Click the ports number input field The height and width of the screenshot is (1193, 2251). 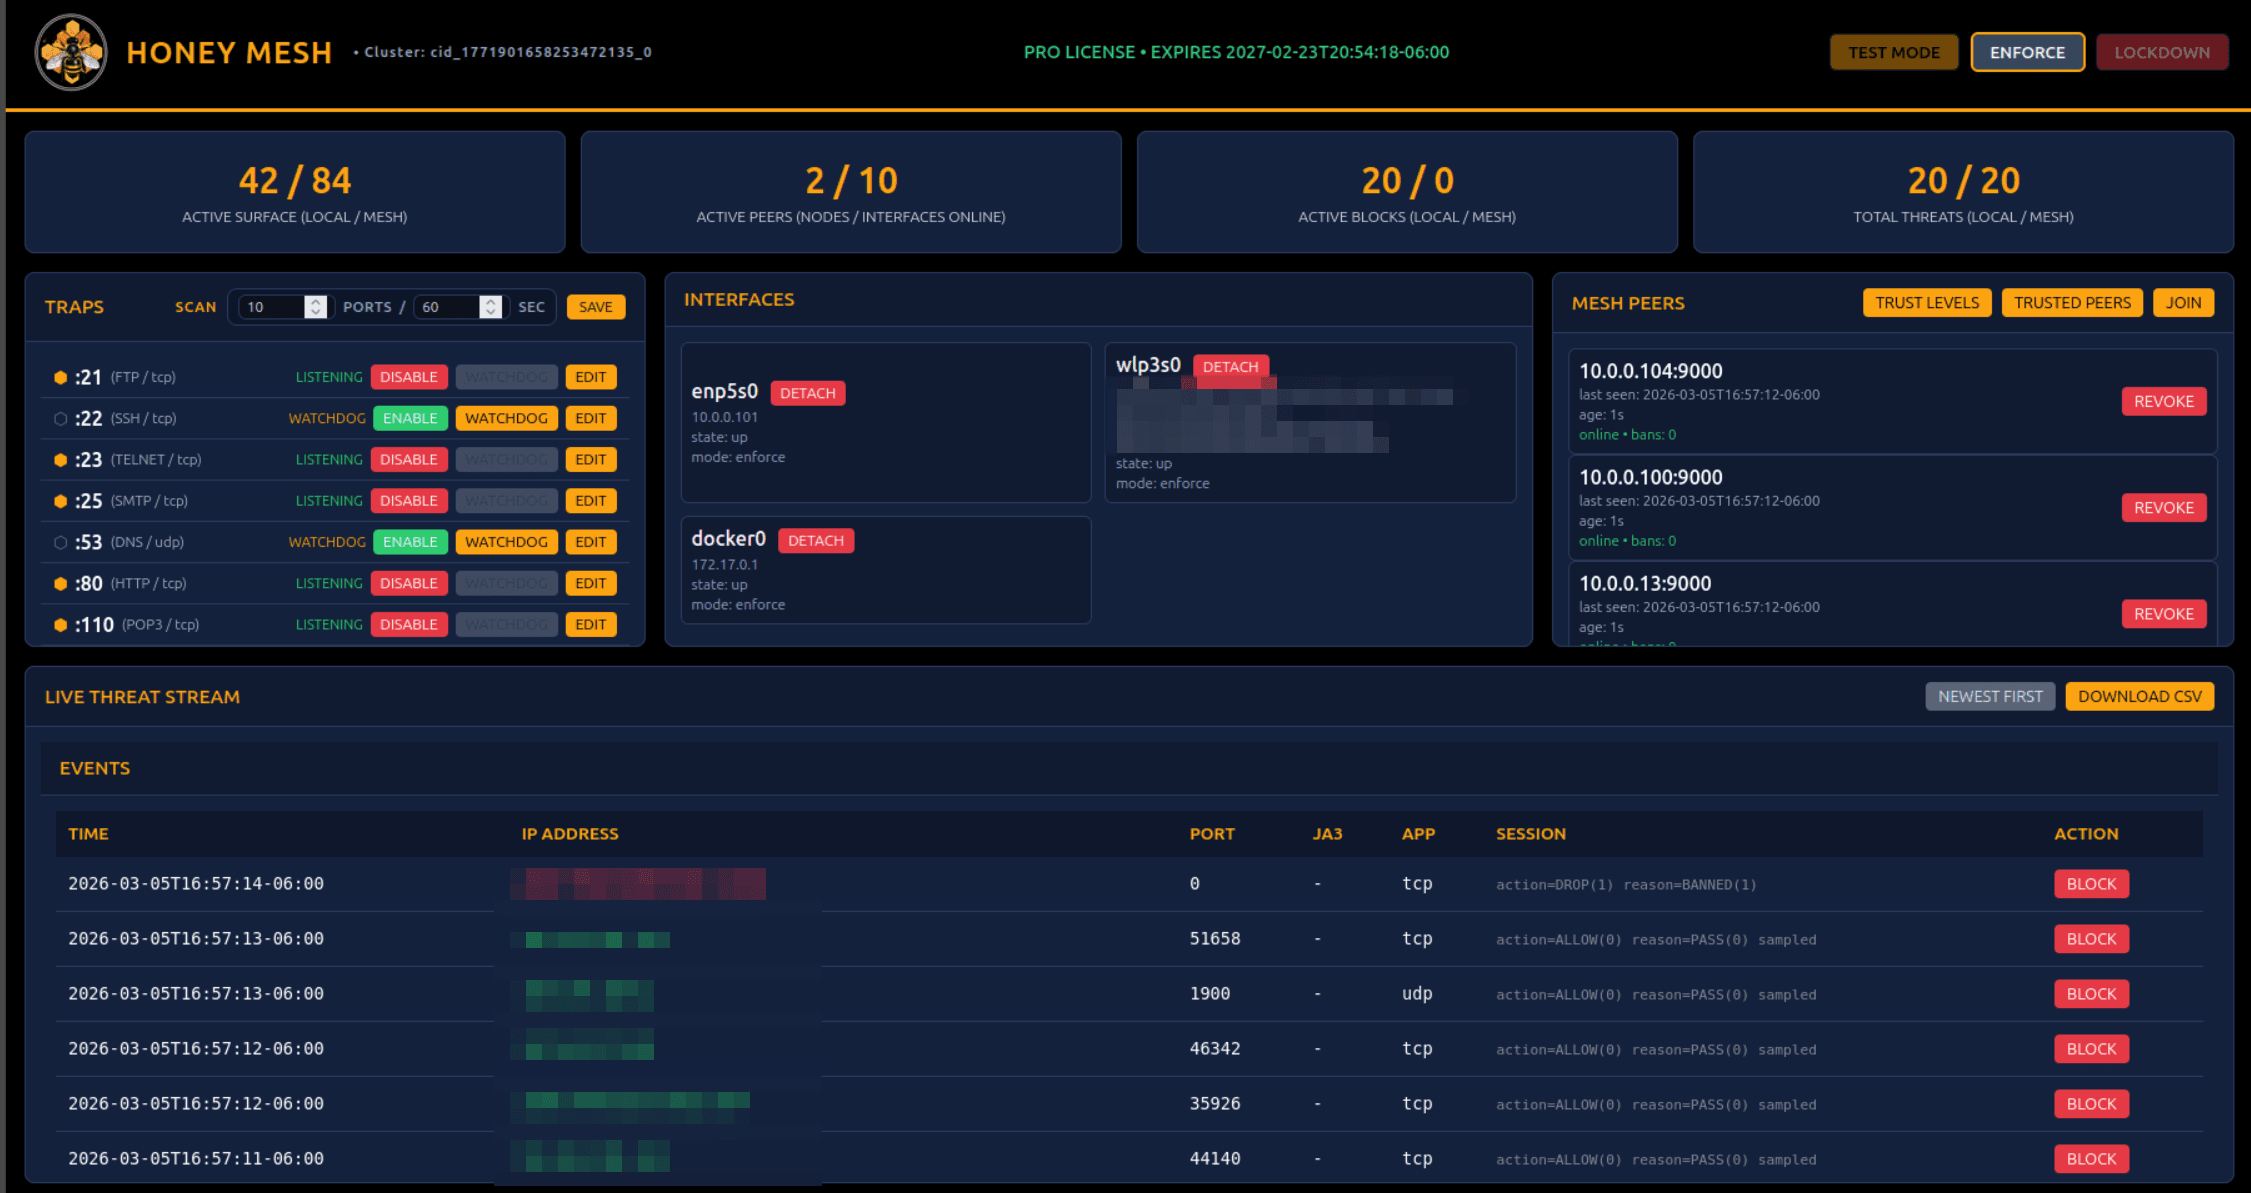(270, 306)
